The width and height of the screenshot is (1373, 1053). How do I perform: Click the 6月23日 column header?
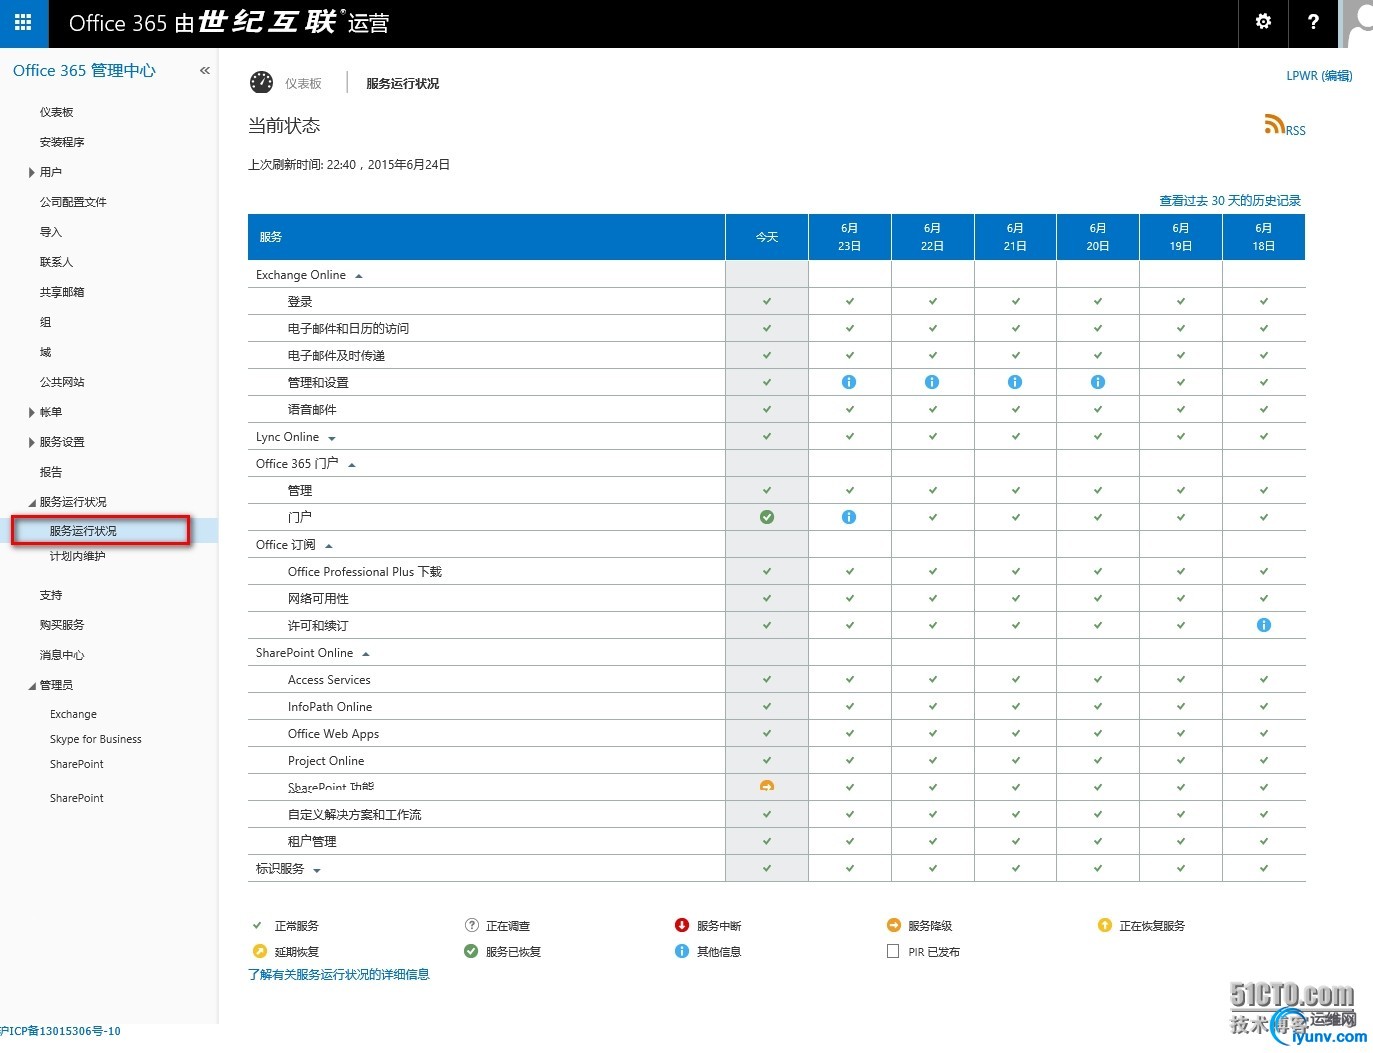coord(850,237)
